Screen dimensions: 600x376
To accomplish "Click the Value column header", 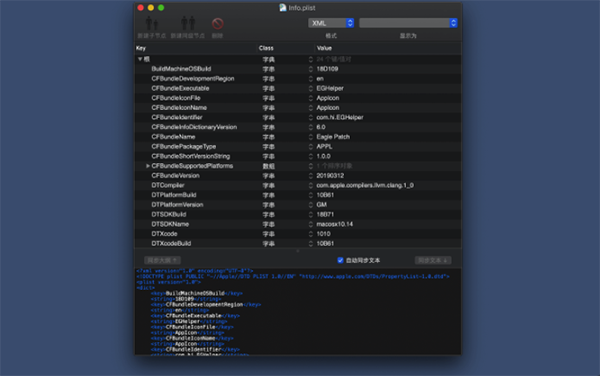I will (324, 48).
